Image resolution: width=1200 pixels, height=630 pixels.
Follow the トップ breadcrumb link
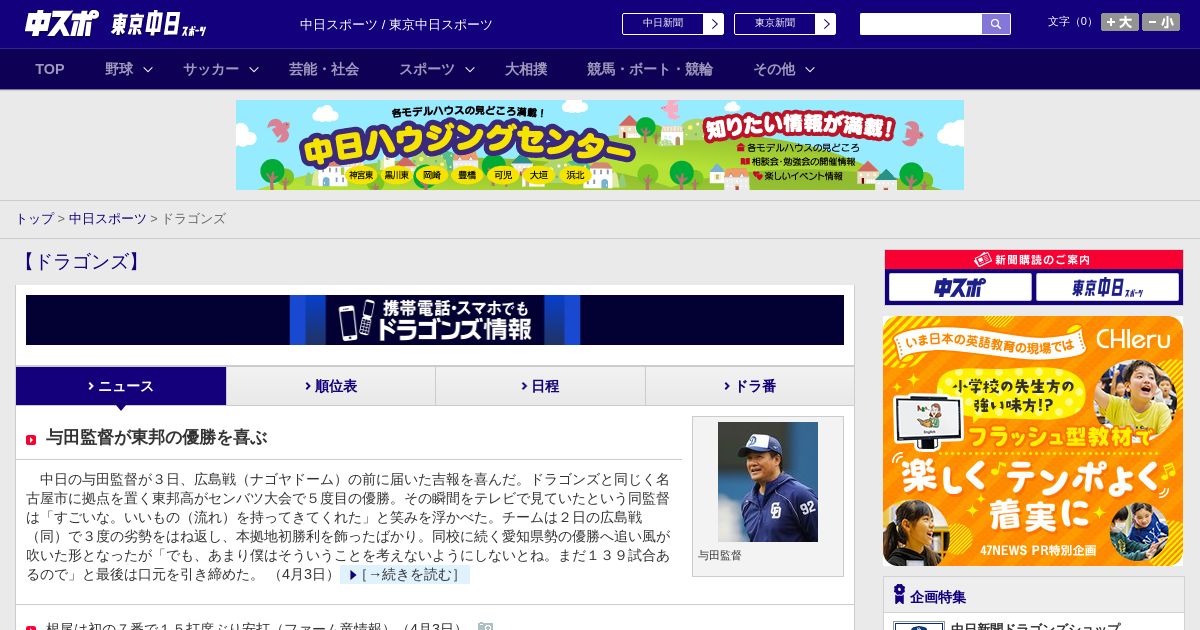coord(34,218)
